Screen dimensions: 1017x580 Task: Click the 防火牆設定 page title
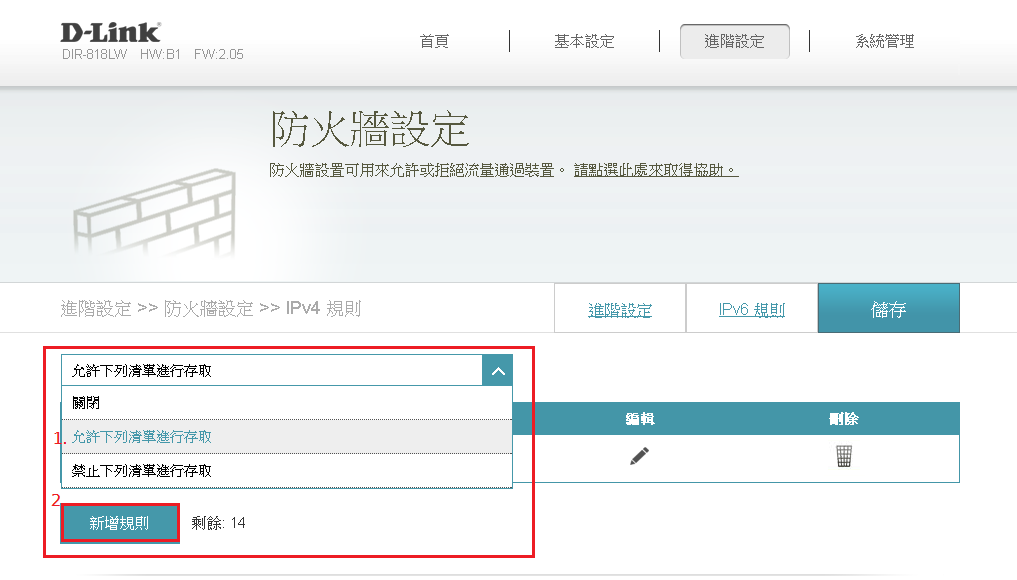(370, 129)
